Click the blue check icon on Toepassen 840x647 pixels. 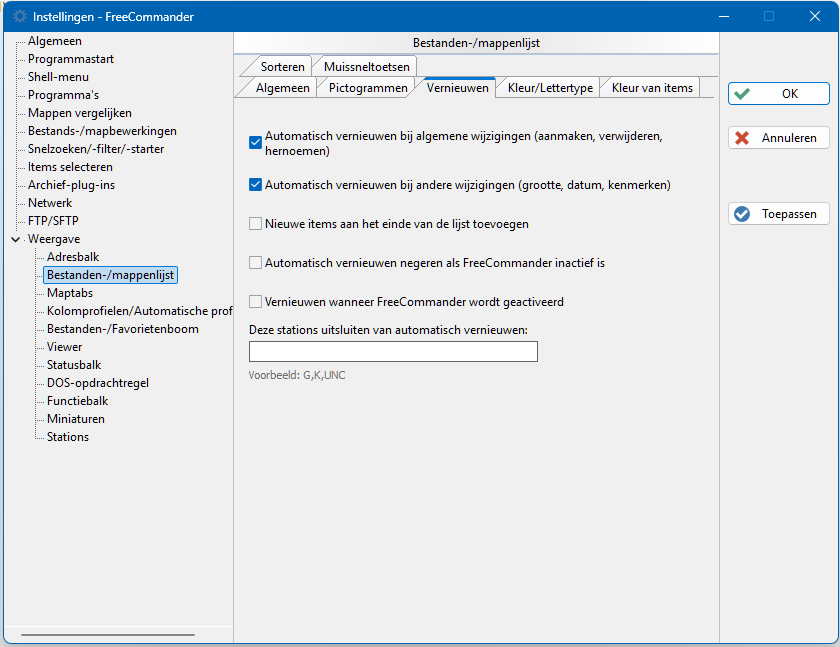[x=742, y=214]
